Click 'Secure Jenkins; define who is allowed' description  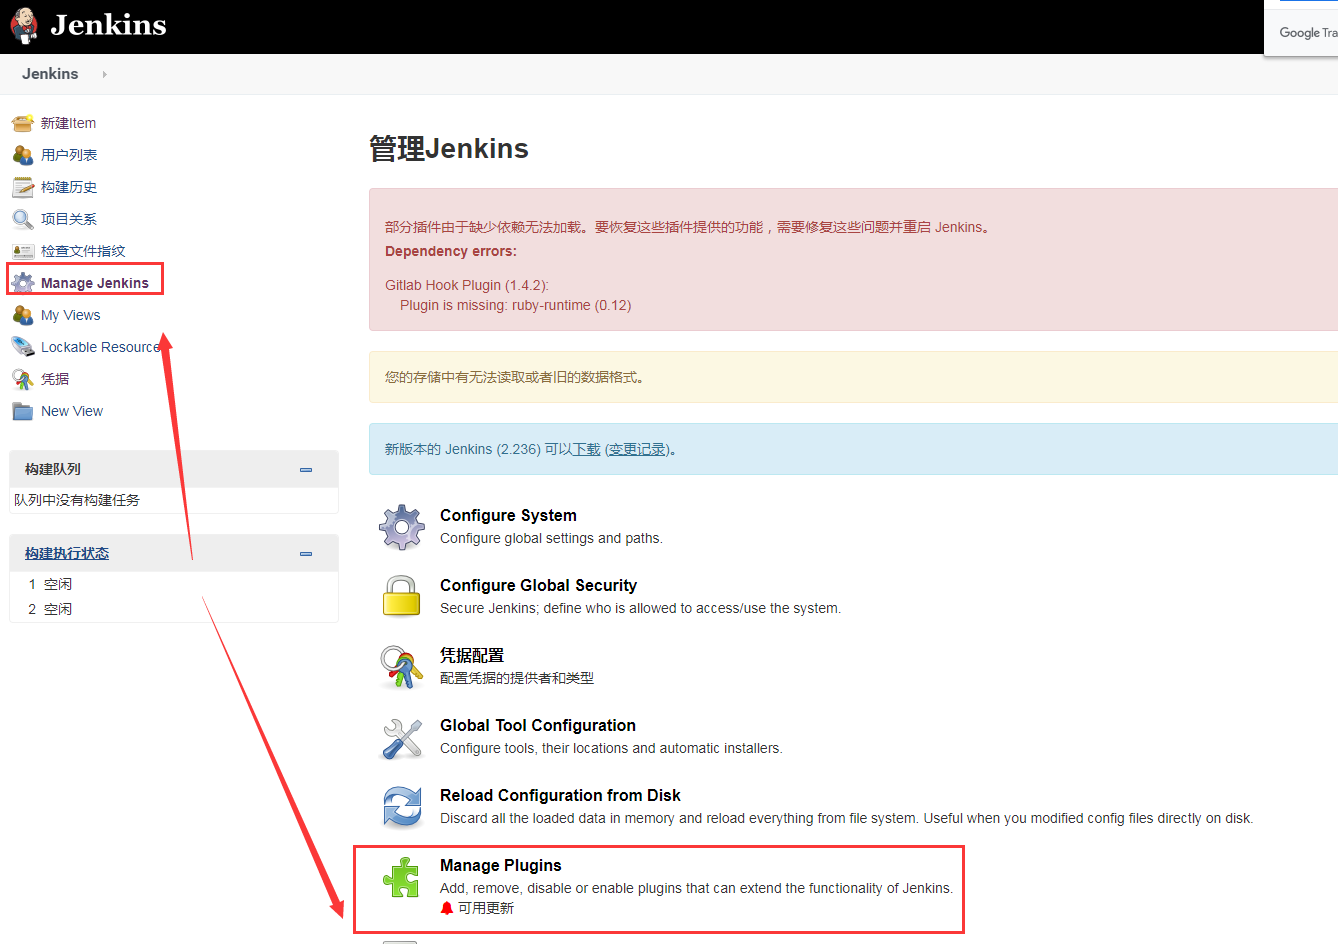(x=640, y=608)
